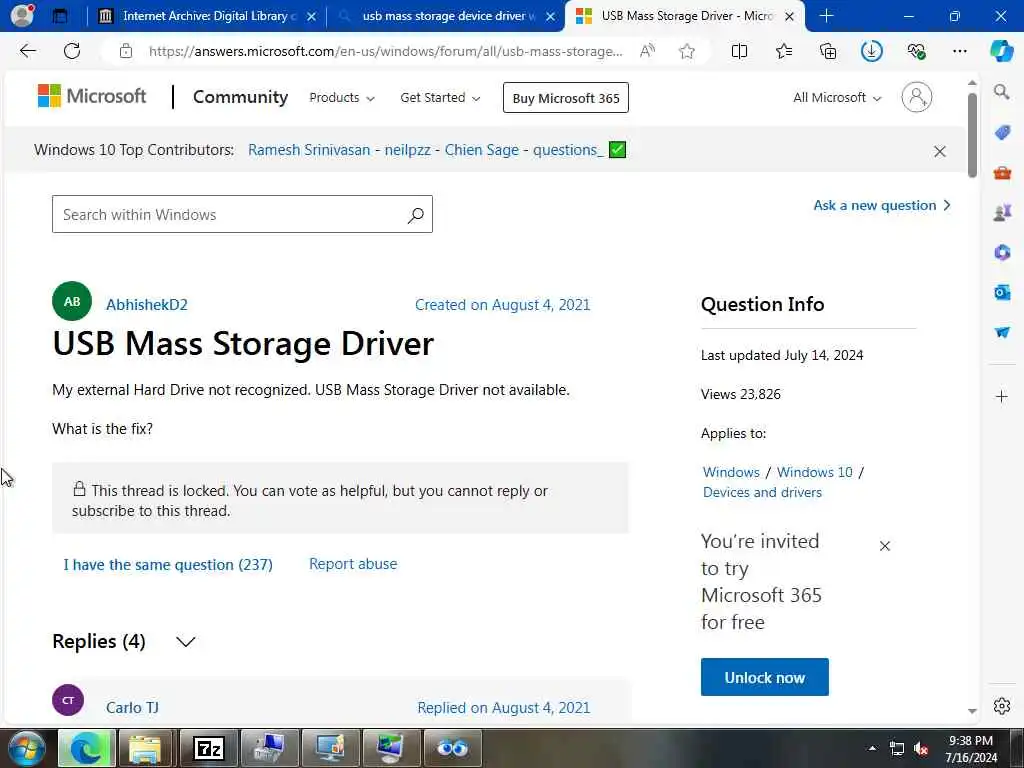
Task: Open Microsoft 365 icon in sidebar
Action: click(1002, 252)
